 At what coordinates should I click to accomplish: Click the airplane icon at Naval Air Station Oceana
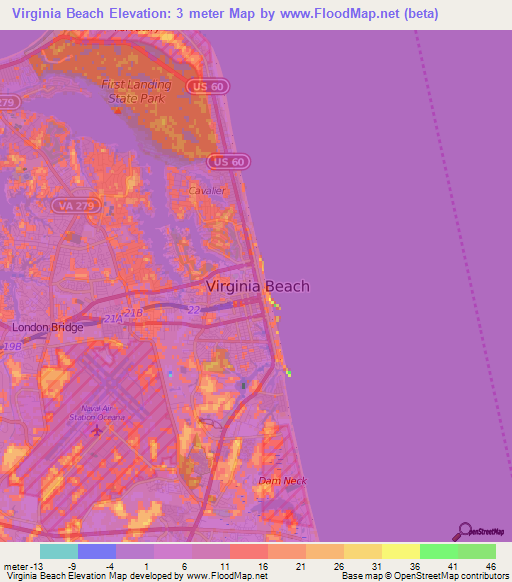pyautogui.click(x=97, y=431)
